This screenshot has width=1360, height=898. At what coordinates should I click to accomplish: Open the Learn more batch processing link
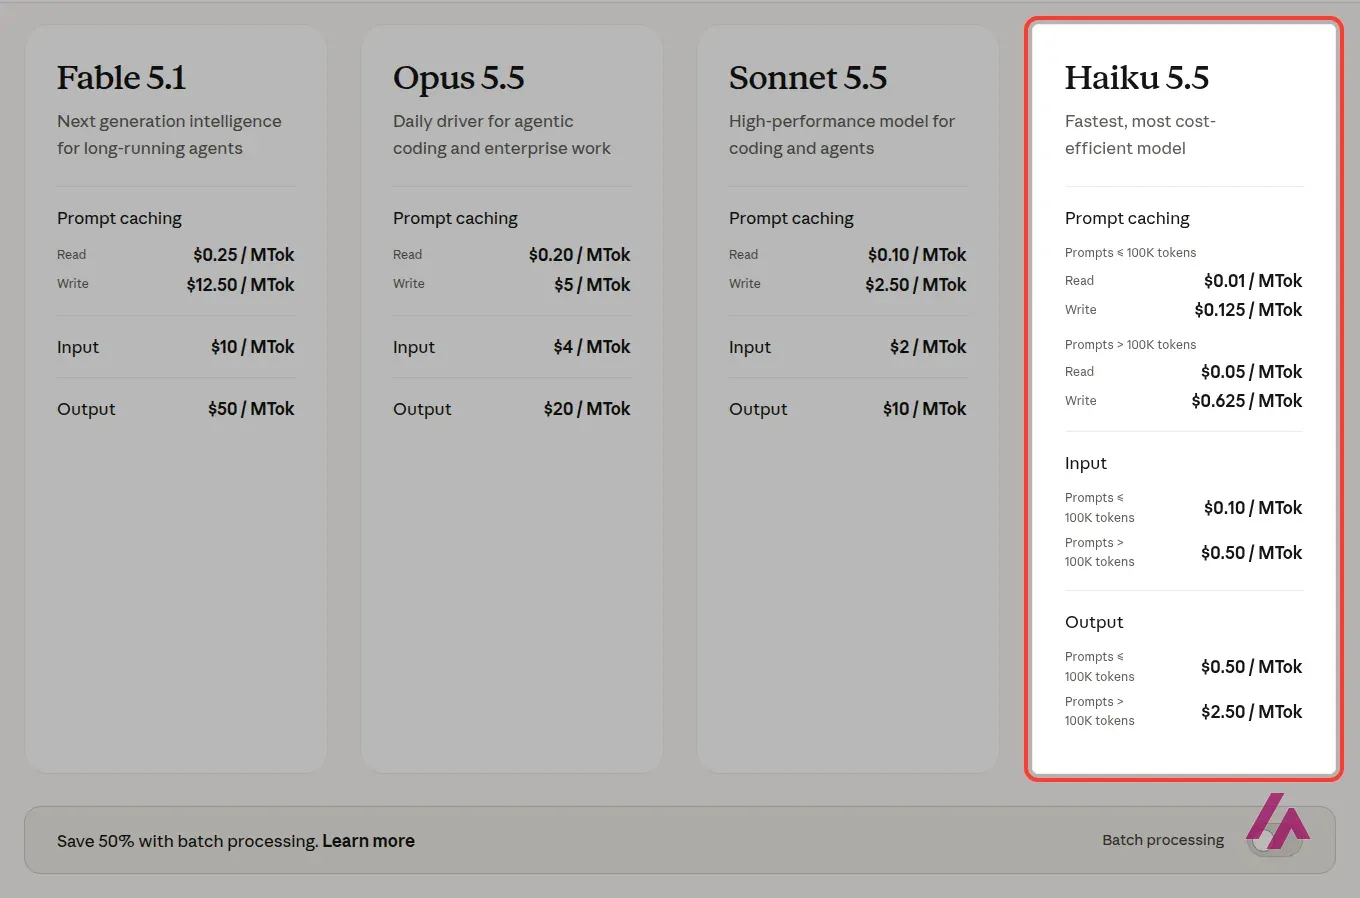[x=368, y=841]
